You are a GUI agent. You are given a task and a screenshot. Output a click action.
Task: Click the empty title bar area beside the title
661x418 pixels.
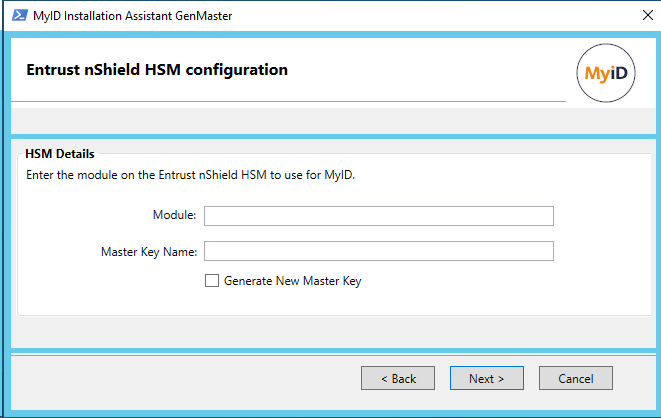point(434,16)
